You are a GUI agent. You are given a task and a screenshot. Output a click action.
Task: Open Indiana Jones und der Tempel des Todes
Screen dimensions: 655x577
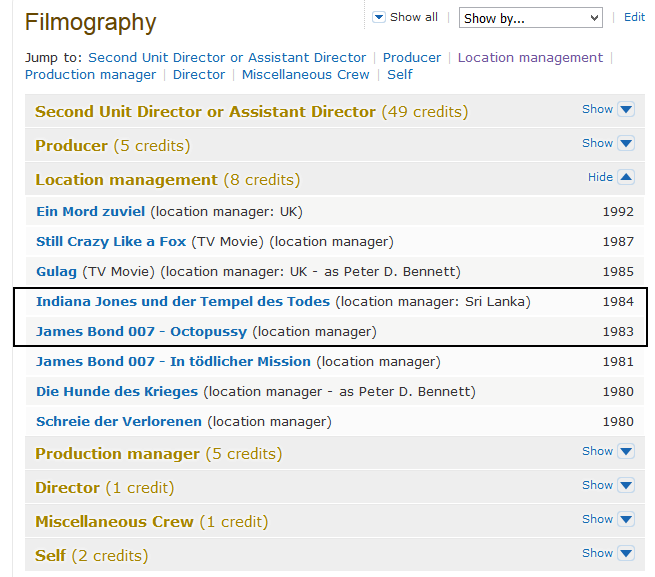(x=183, y=301)
